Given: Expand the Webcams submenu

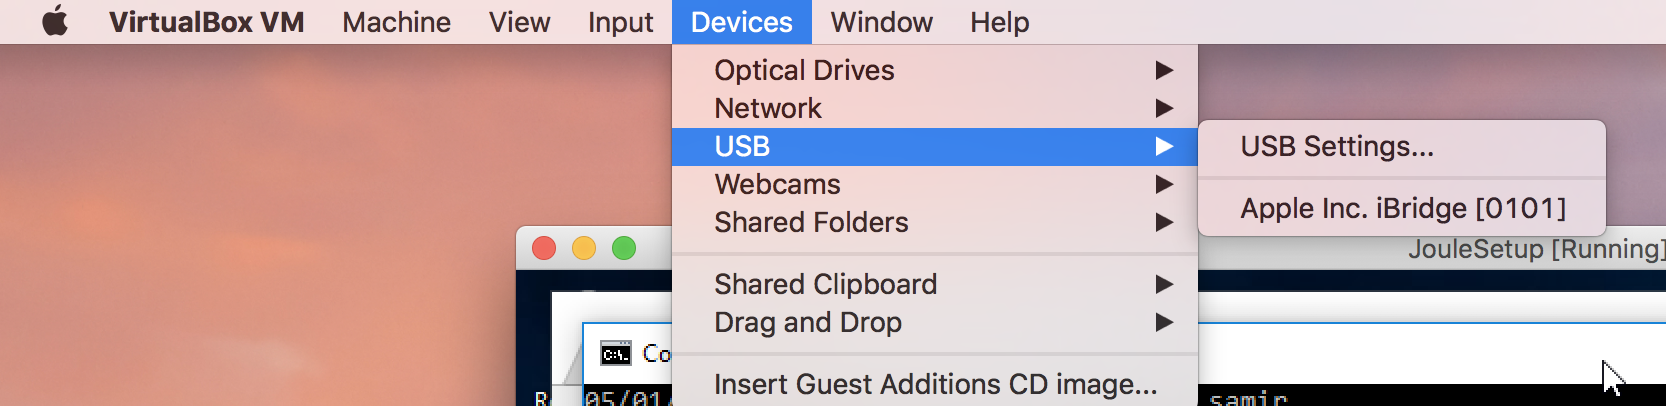Looking at the screenshot, I should (935, 184).
